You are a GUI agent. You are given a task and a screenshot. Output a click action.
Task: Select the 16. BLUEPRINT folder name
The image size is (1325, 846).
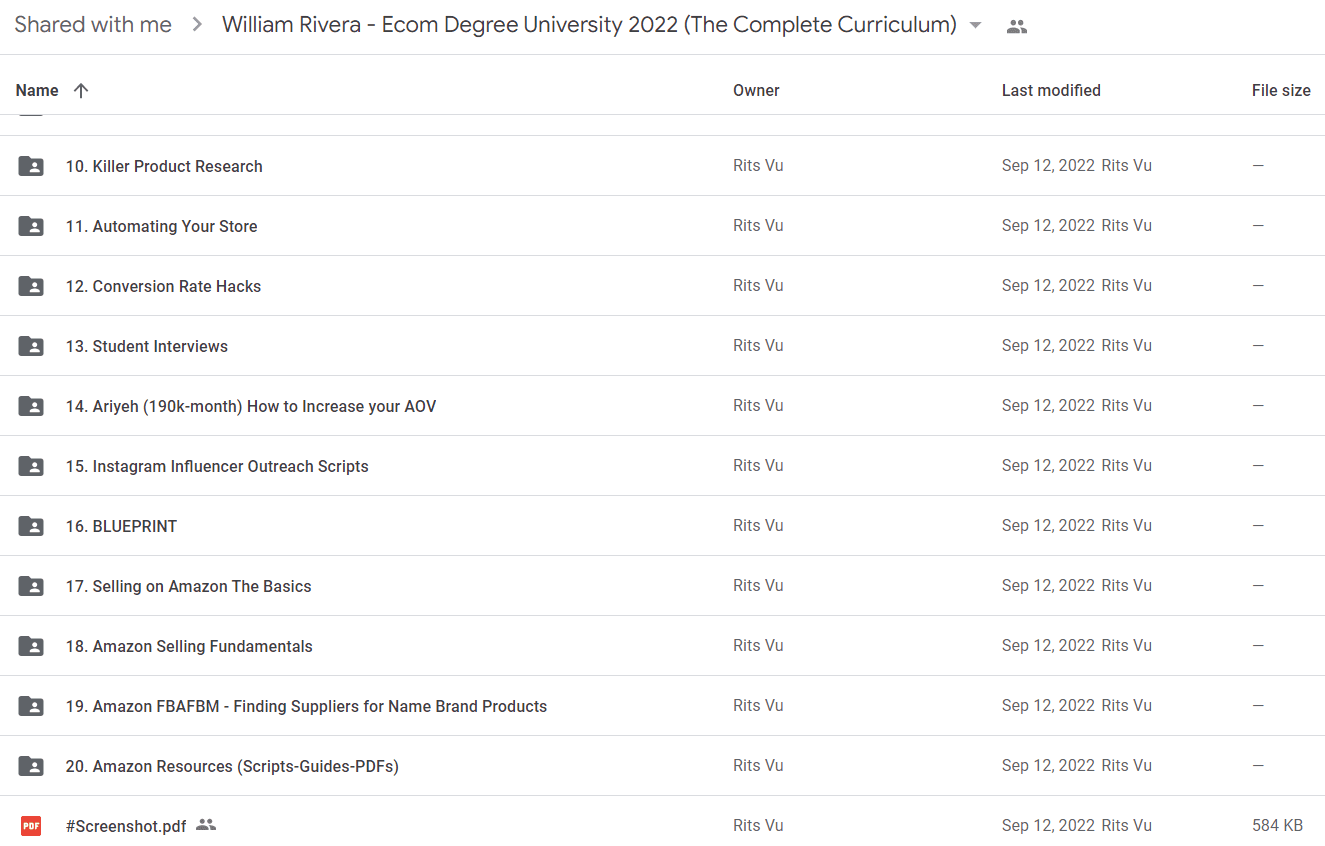(121, 526)
